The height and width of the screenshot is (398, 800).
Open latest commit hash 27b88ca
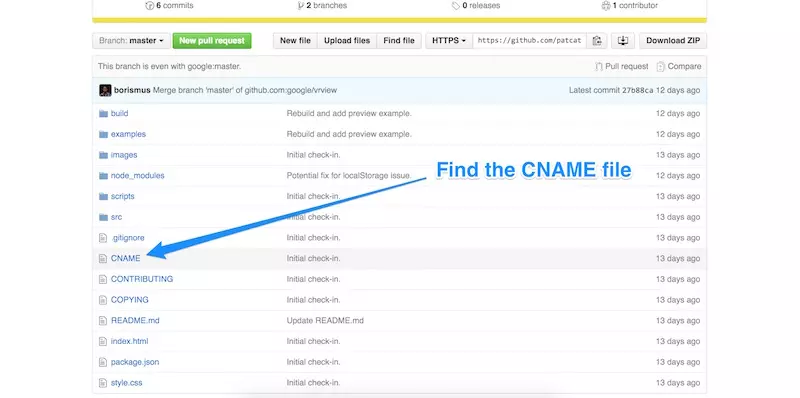pos(637,90)
